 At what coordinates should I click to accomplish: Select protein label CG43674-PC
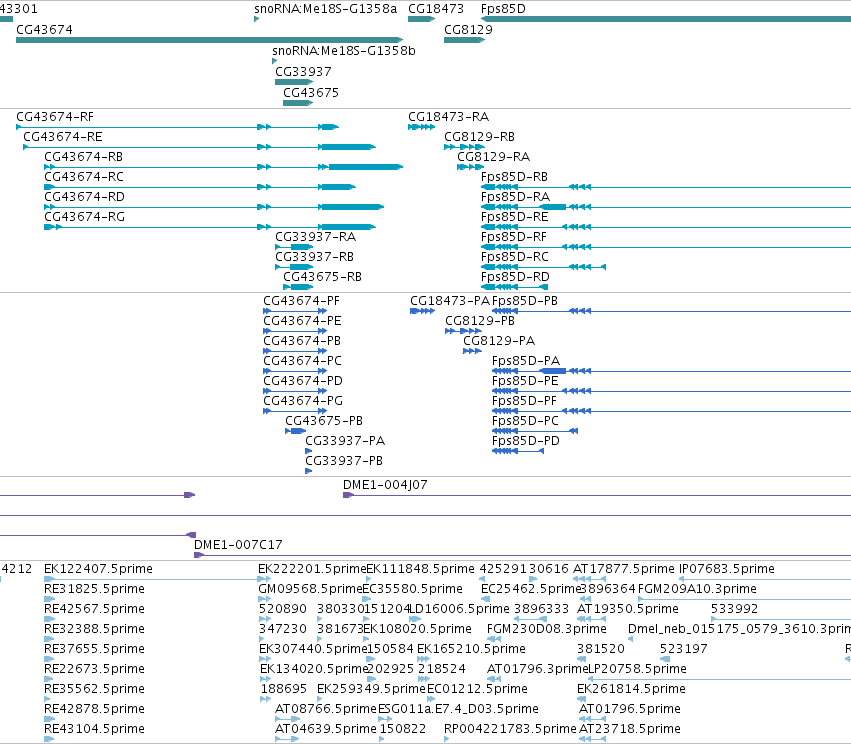click(x=302, y=361)
